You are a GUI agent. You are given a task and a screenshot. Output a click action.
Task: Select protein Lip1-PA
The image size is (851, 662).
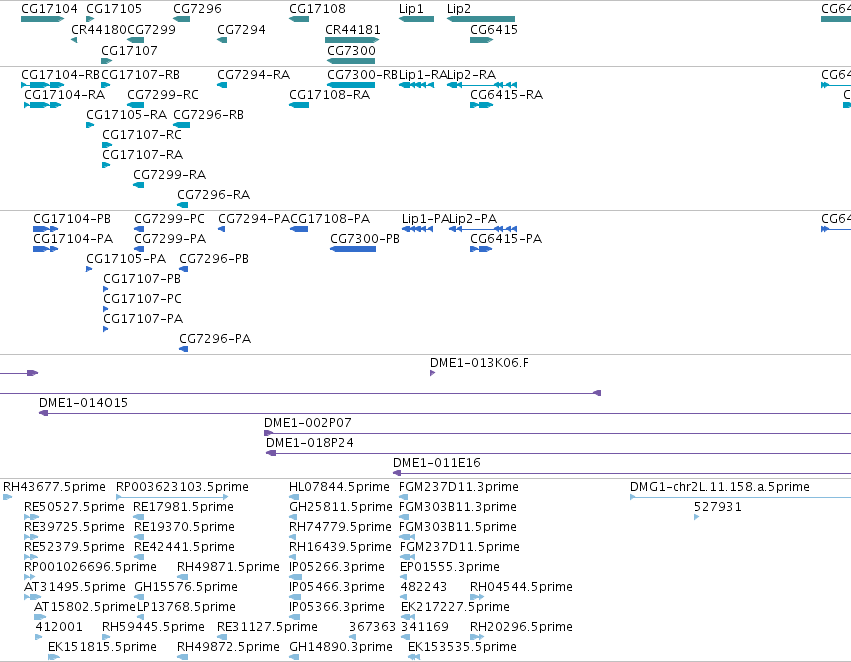[x=417, y=229]
